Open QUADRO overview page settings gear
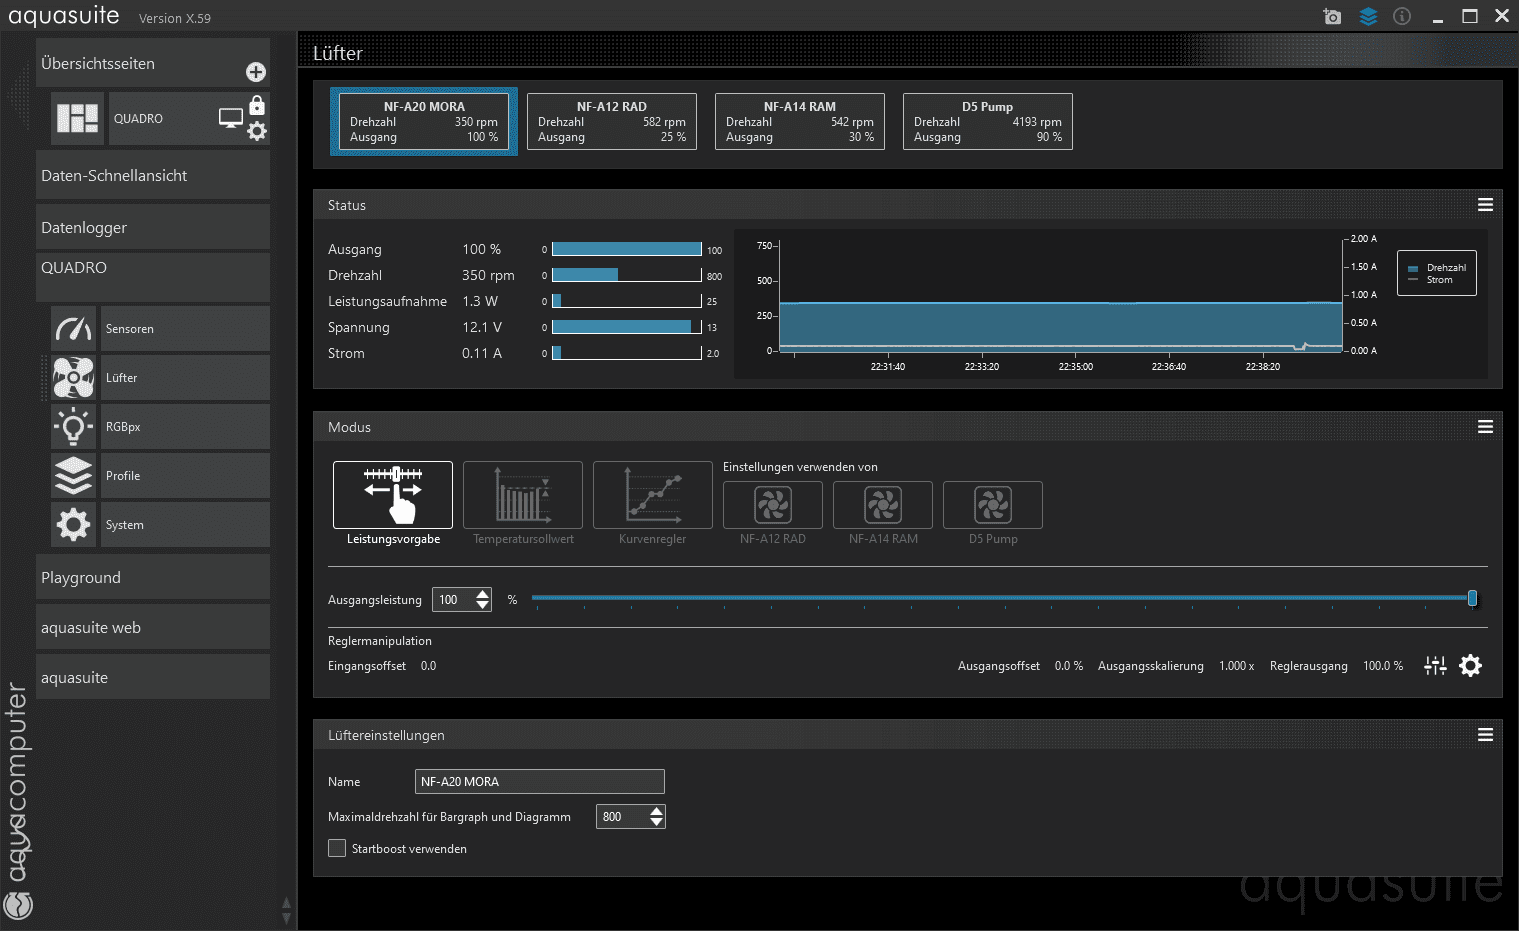The image size is (1519, 931). 257,131
